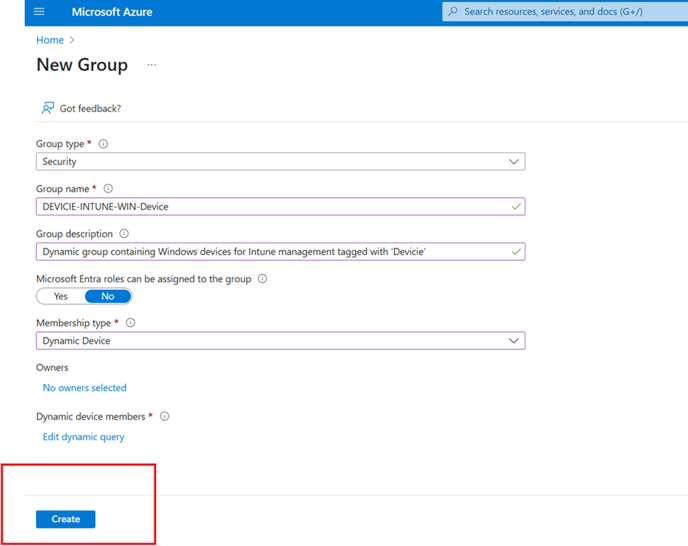Set Entra roles assignable to Yes
The width and height of the screenshot is (688, 546).
coord(61,296)
